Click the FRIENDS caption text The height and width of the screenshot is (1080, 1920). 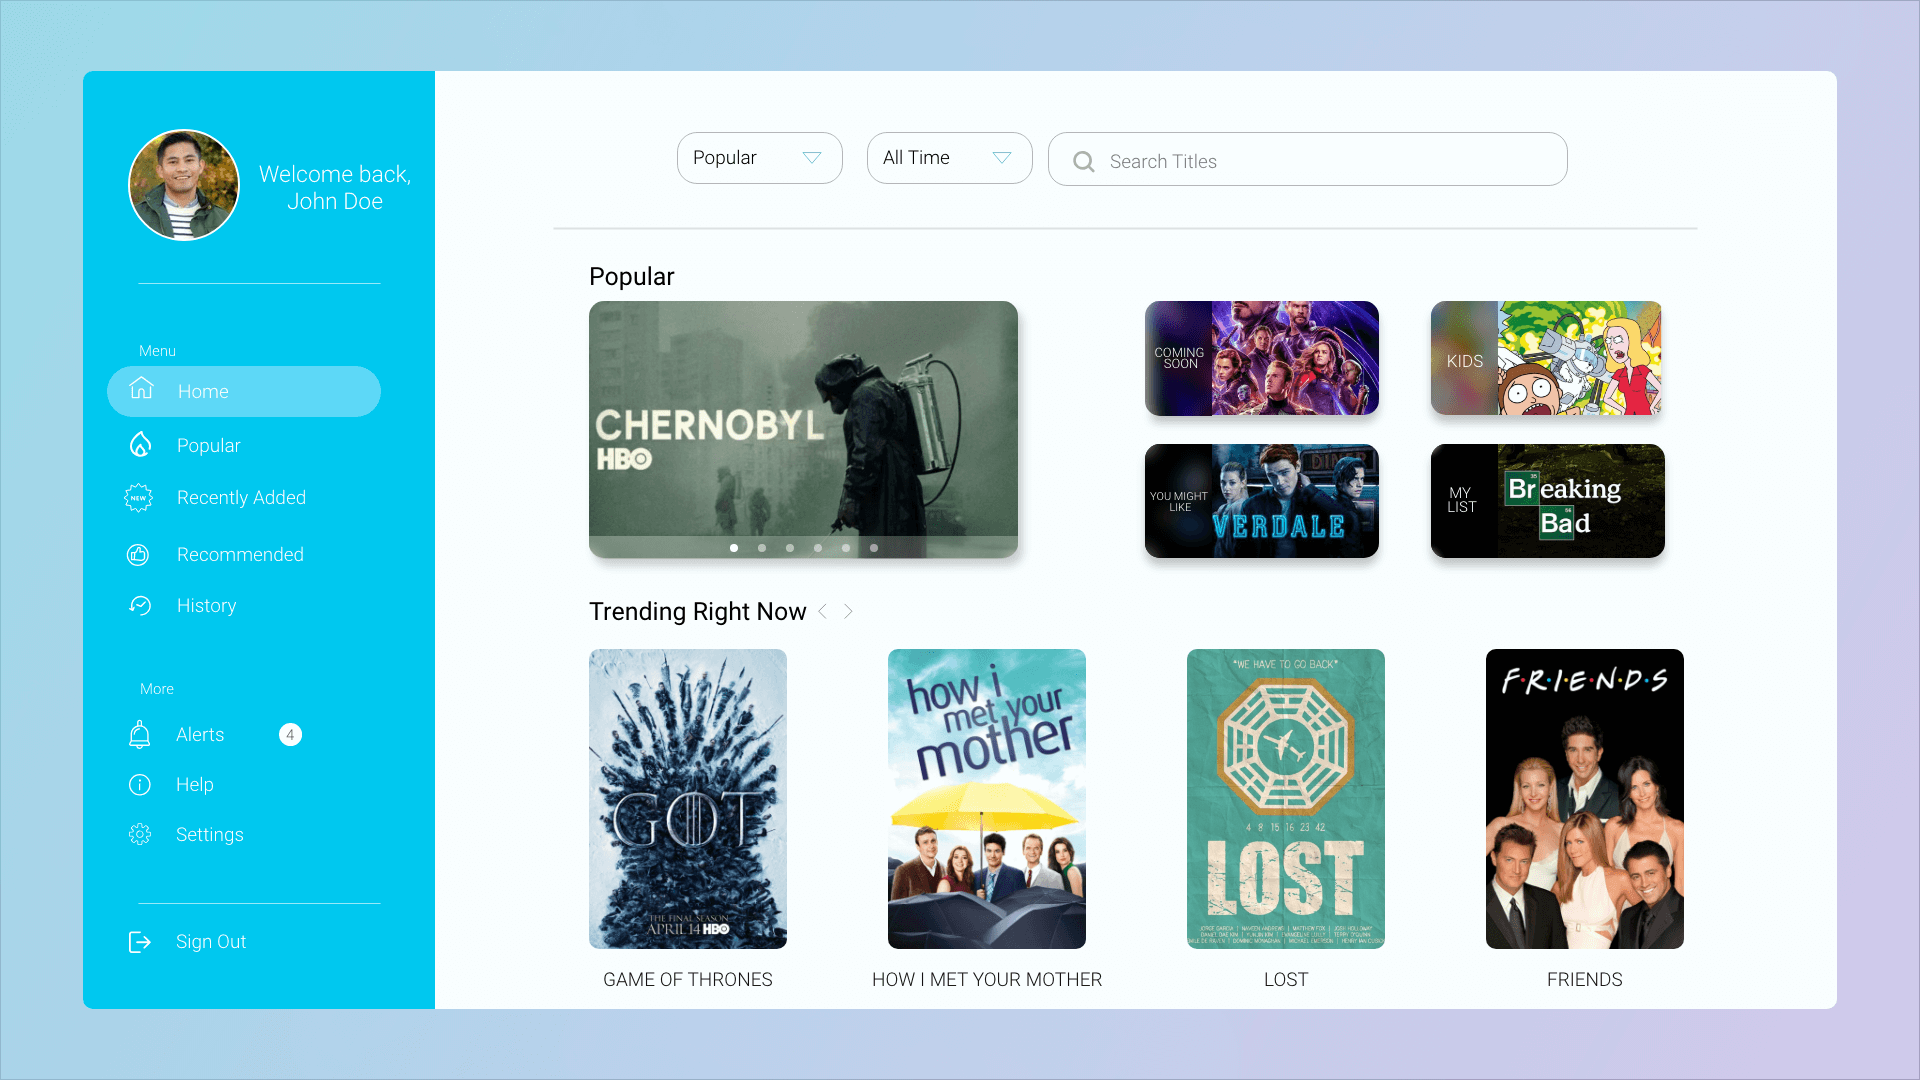[x=1585, y=980]
